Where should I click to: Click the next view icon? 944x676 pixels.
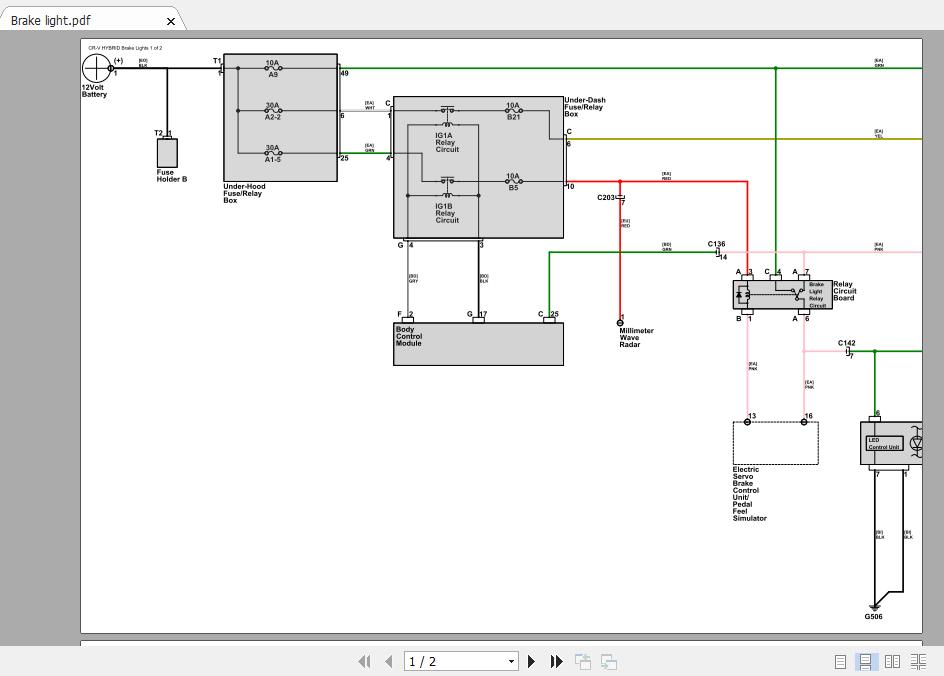[x=609, y=661]
